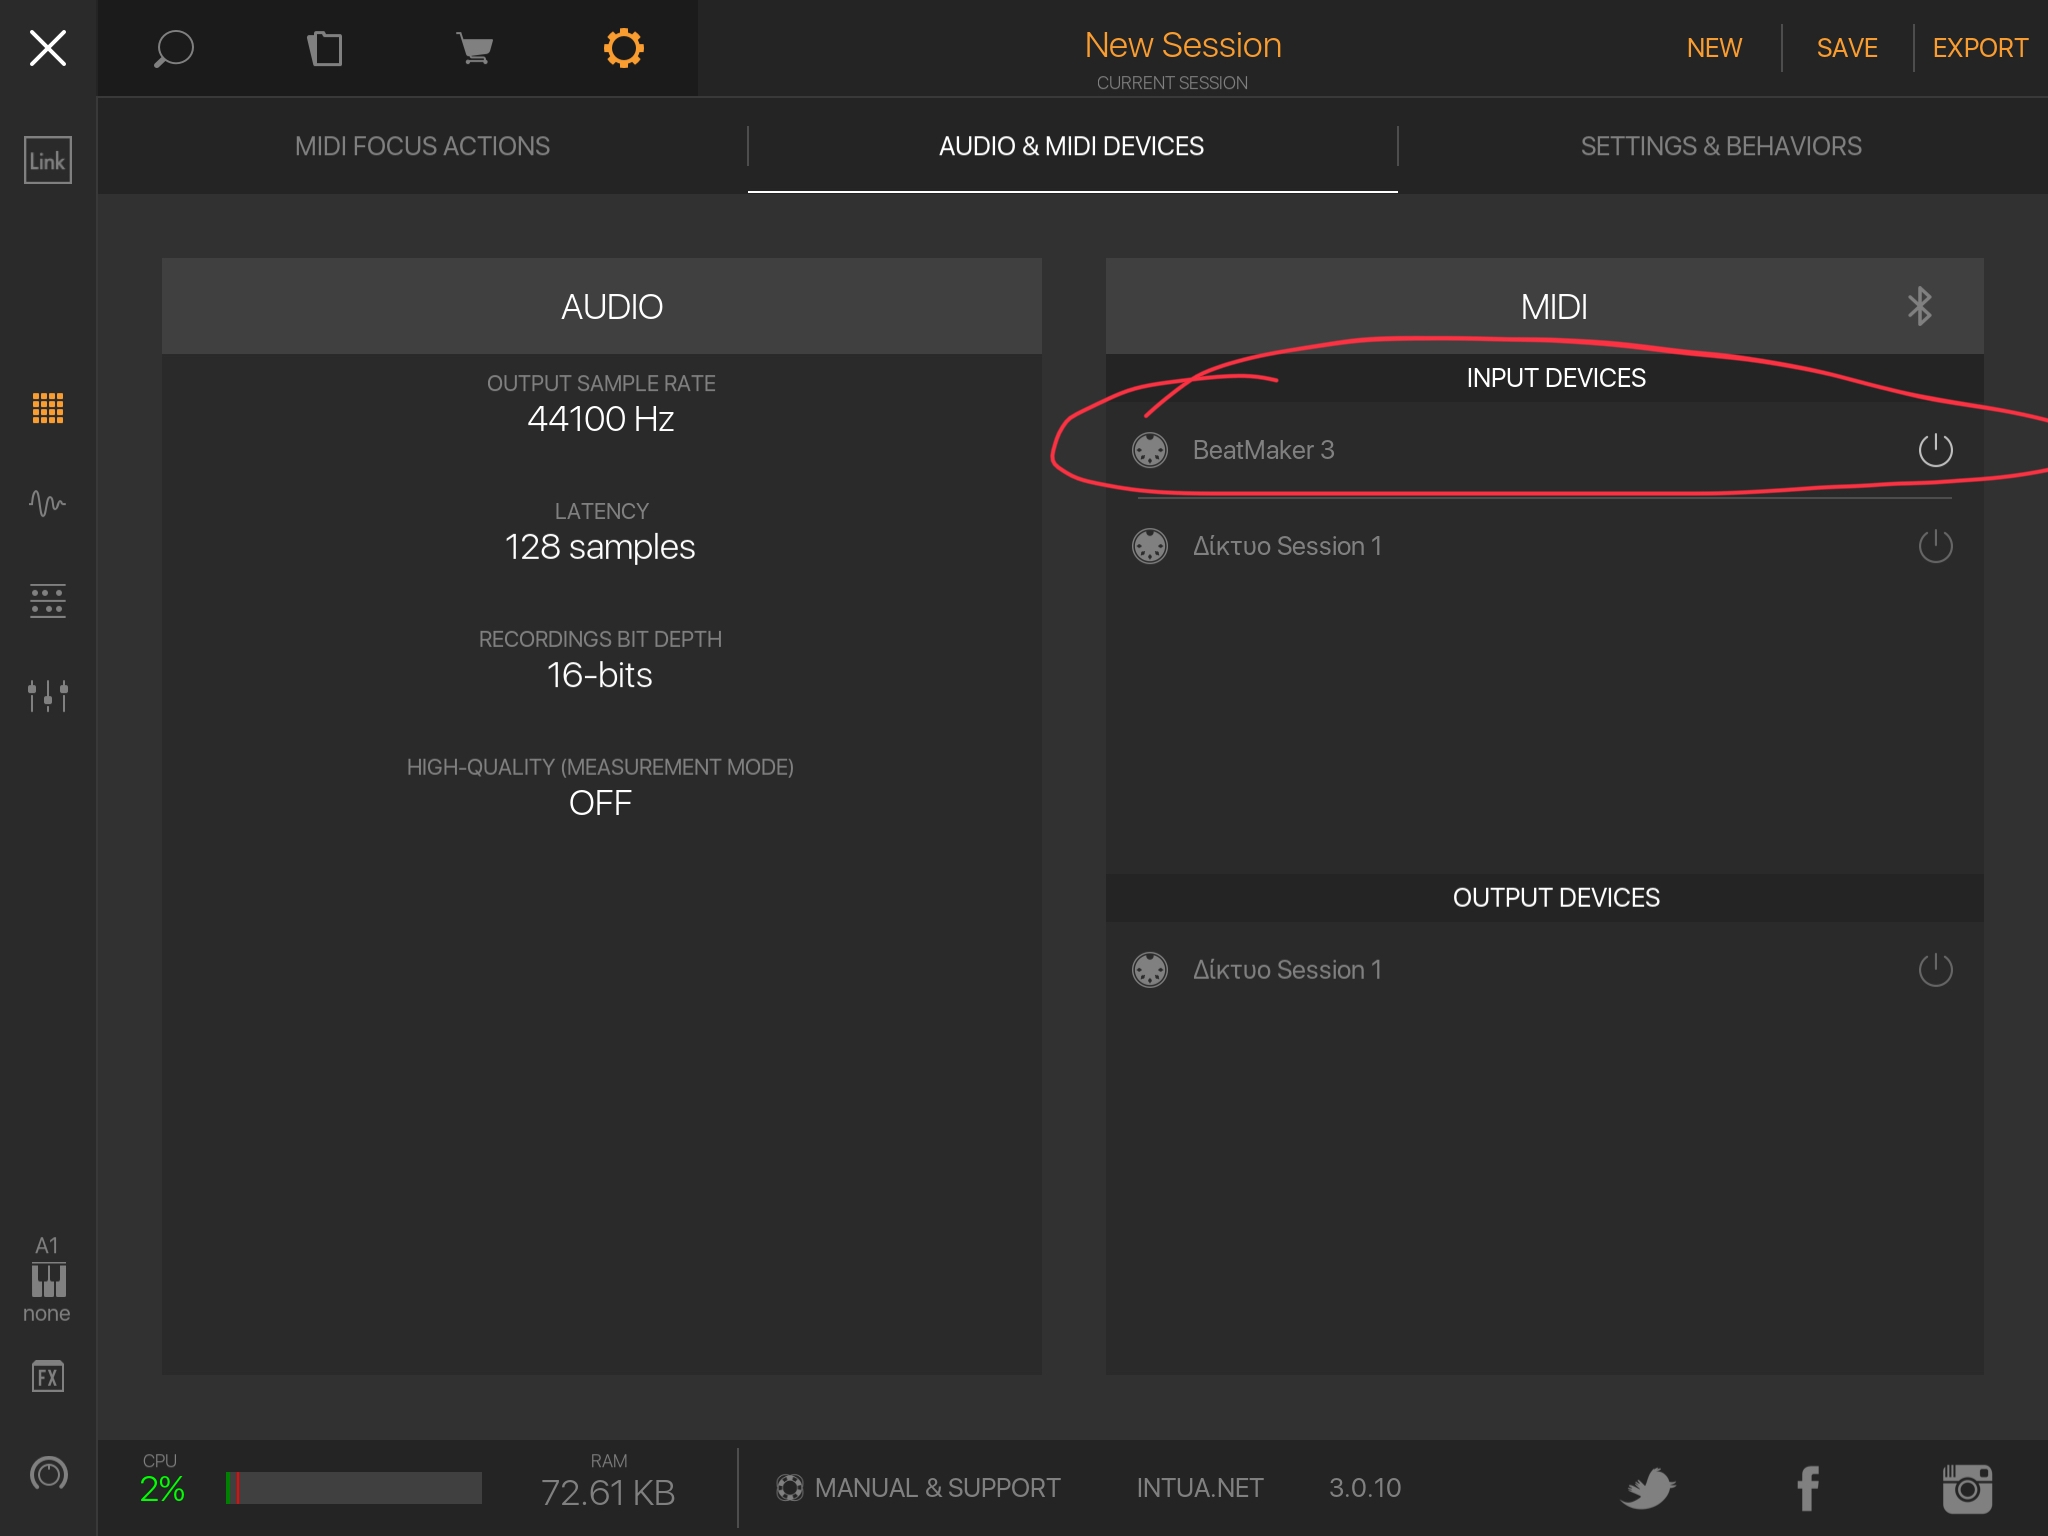Open the mixer faders icon

(x=48, y=696)
